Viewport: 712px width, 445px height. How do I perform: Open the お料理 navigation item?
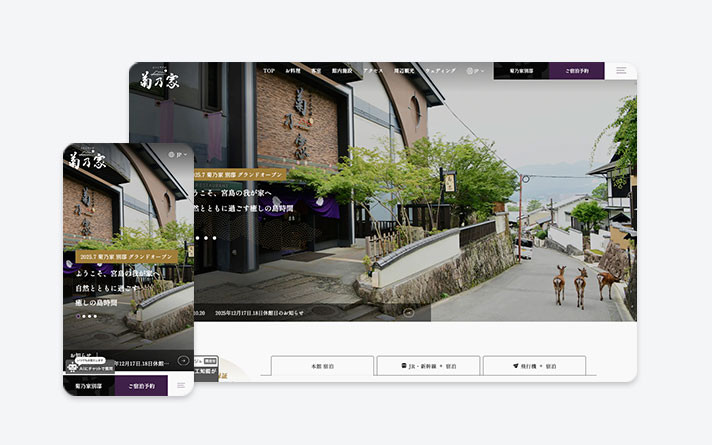(293, 71)
